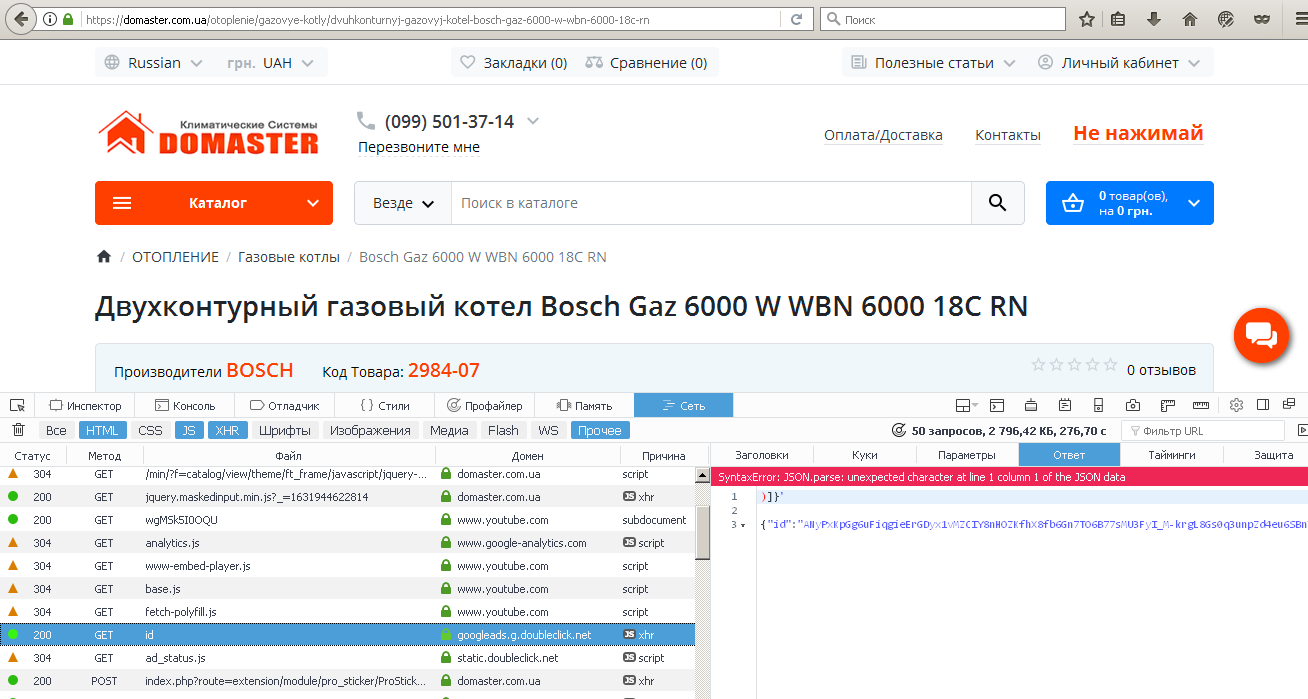Image resolution: width=1308 pixels, height=699 pixels.
Task: Open the downloads arrow icon
Action: click(1153, 19)
